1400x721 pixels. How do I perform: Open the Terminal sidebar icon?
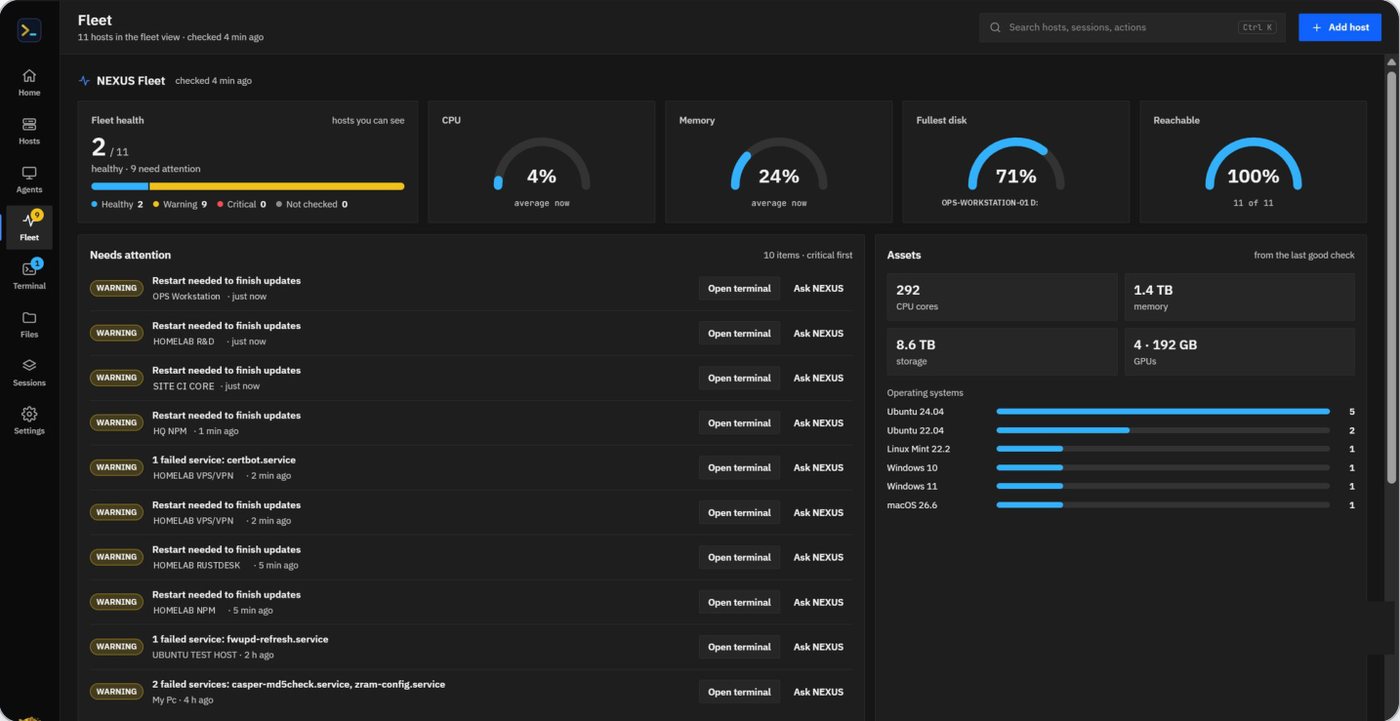click(29, 269)
